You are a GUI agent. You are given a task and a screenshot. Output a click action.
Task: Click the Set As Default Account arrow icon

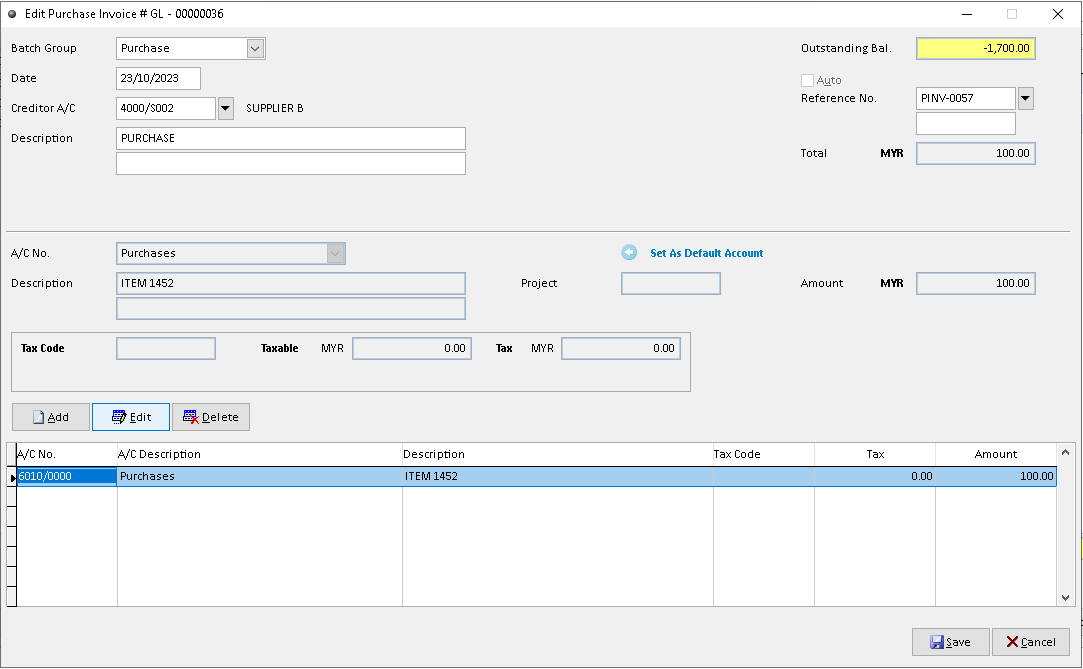629,252
